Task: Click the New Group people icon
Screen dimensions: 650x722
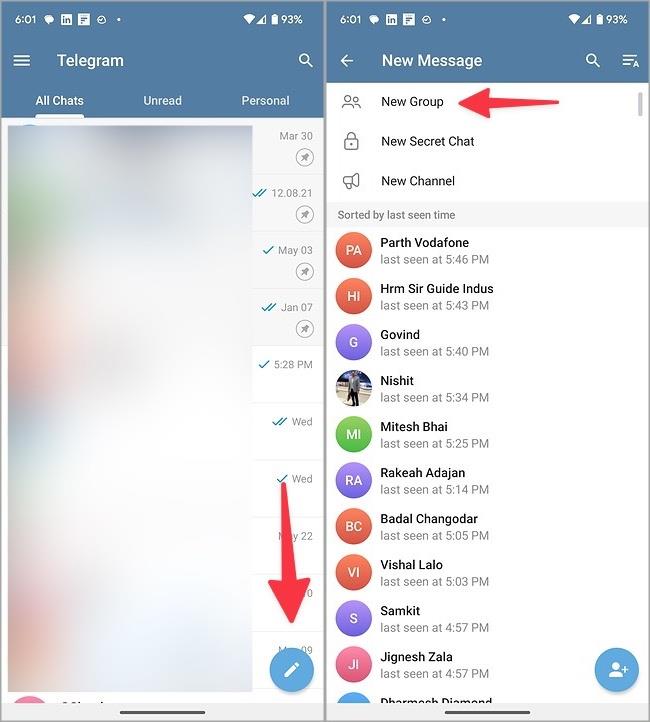Action: pyautogui.click(x=352, y=102)
